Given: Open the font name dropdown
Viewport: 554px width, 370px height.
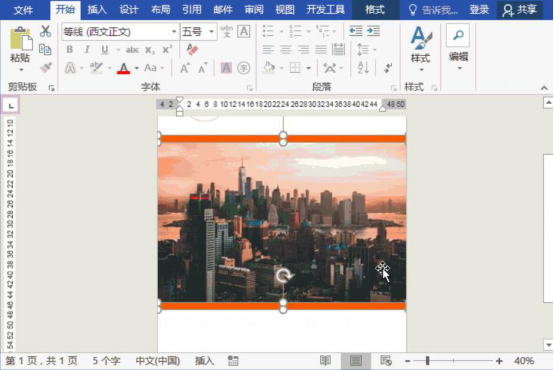Looking at the screenshot, I should tap(174, 32).
